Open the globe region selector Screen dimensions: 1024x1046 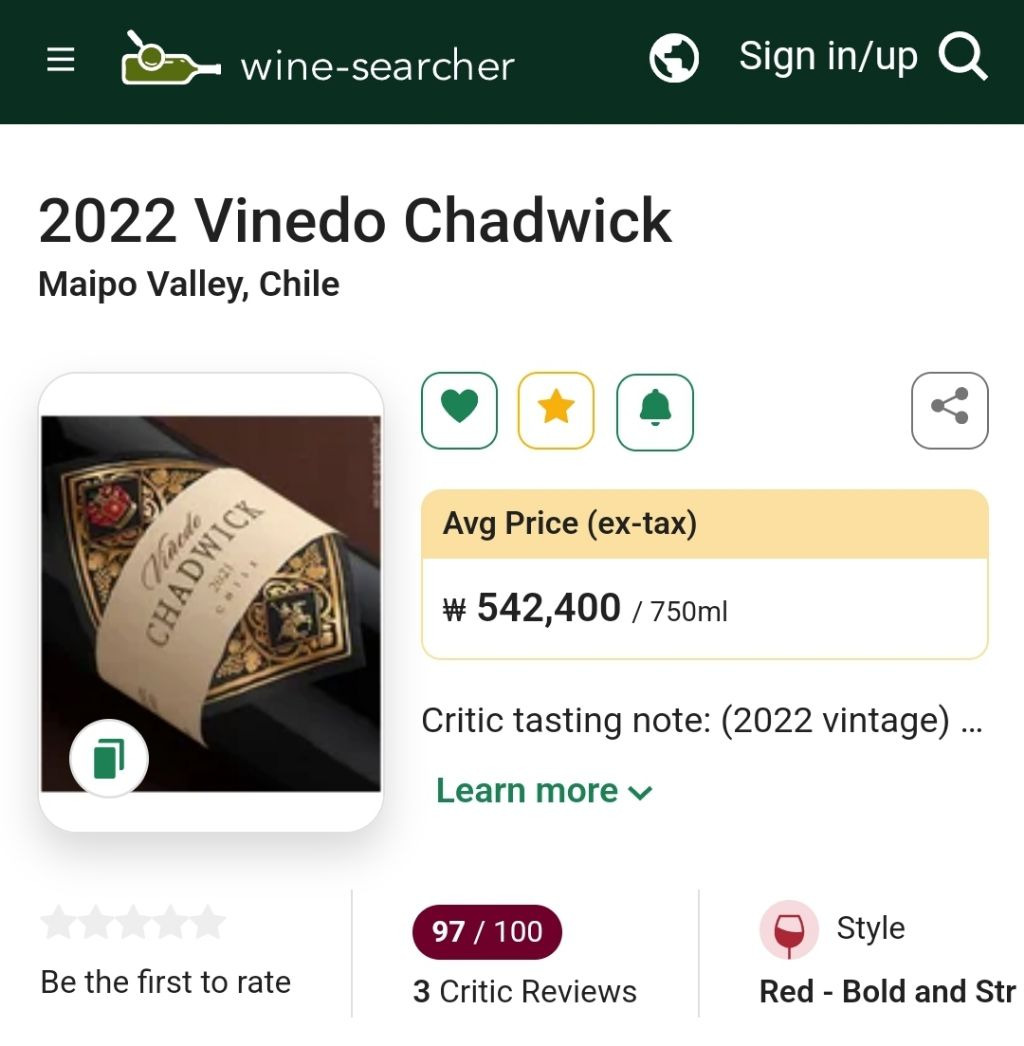[x=674, y=59]
